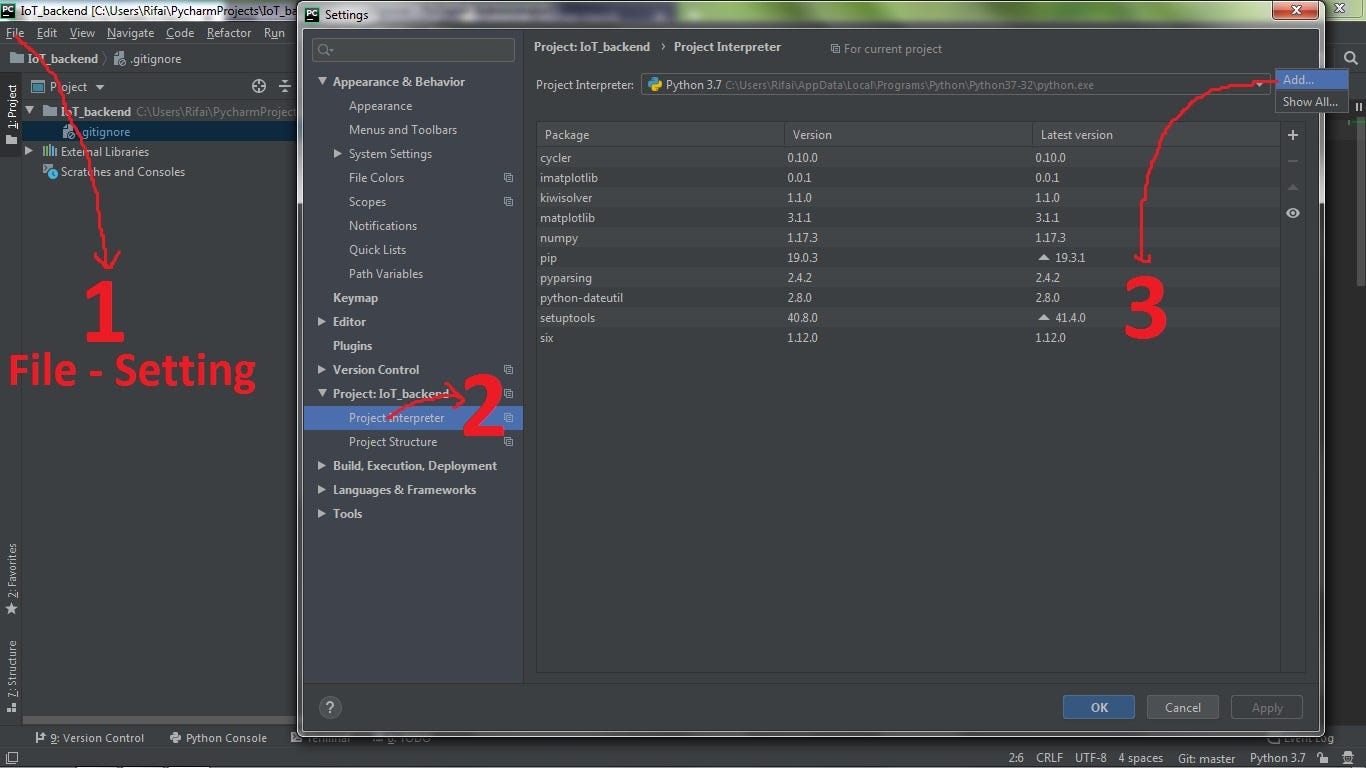This screenshot has height=768, width=1366.
Task: Open the File menu
Action: click(15, 33)
